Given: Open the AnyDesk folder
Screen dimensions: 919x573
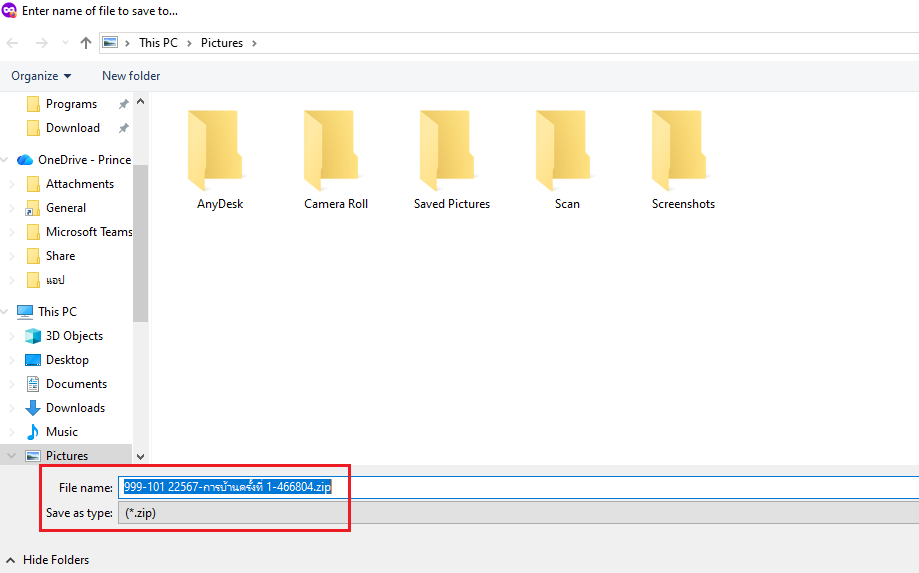Looking at the screenshot, I should 220,159.
